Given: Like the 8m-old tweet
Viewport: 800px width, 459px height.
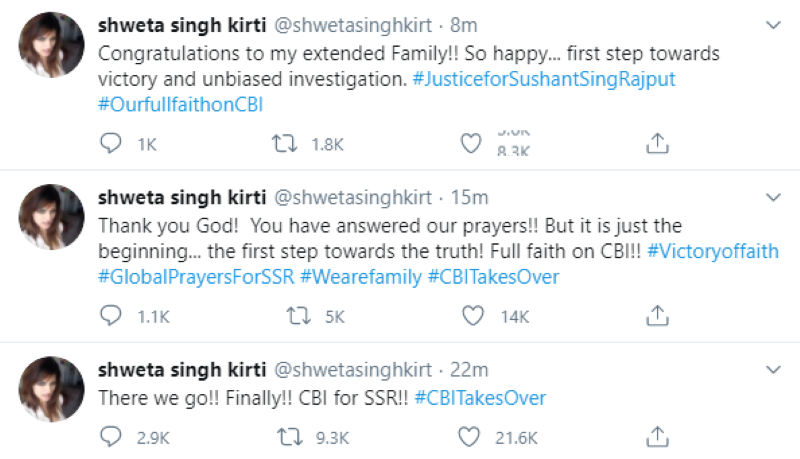Looking at the screenshot, I should coord(470,144).
